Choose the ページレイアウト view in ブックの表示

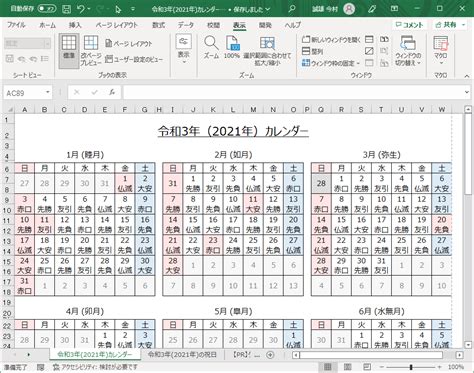[129, 43]
